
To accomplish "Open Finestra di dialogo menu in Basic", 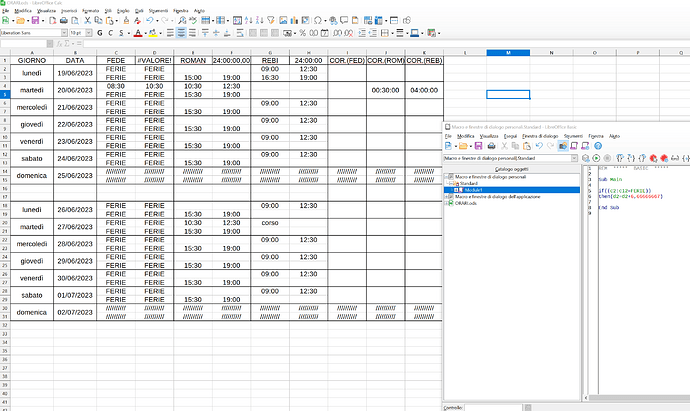I will click(540, 136).
